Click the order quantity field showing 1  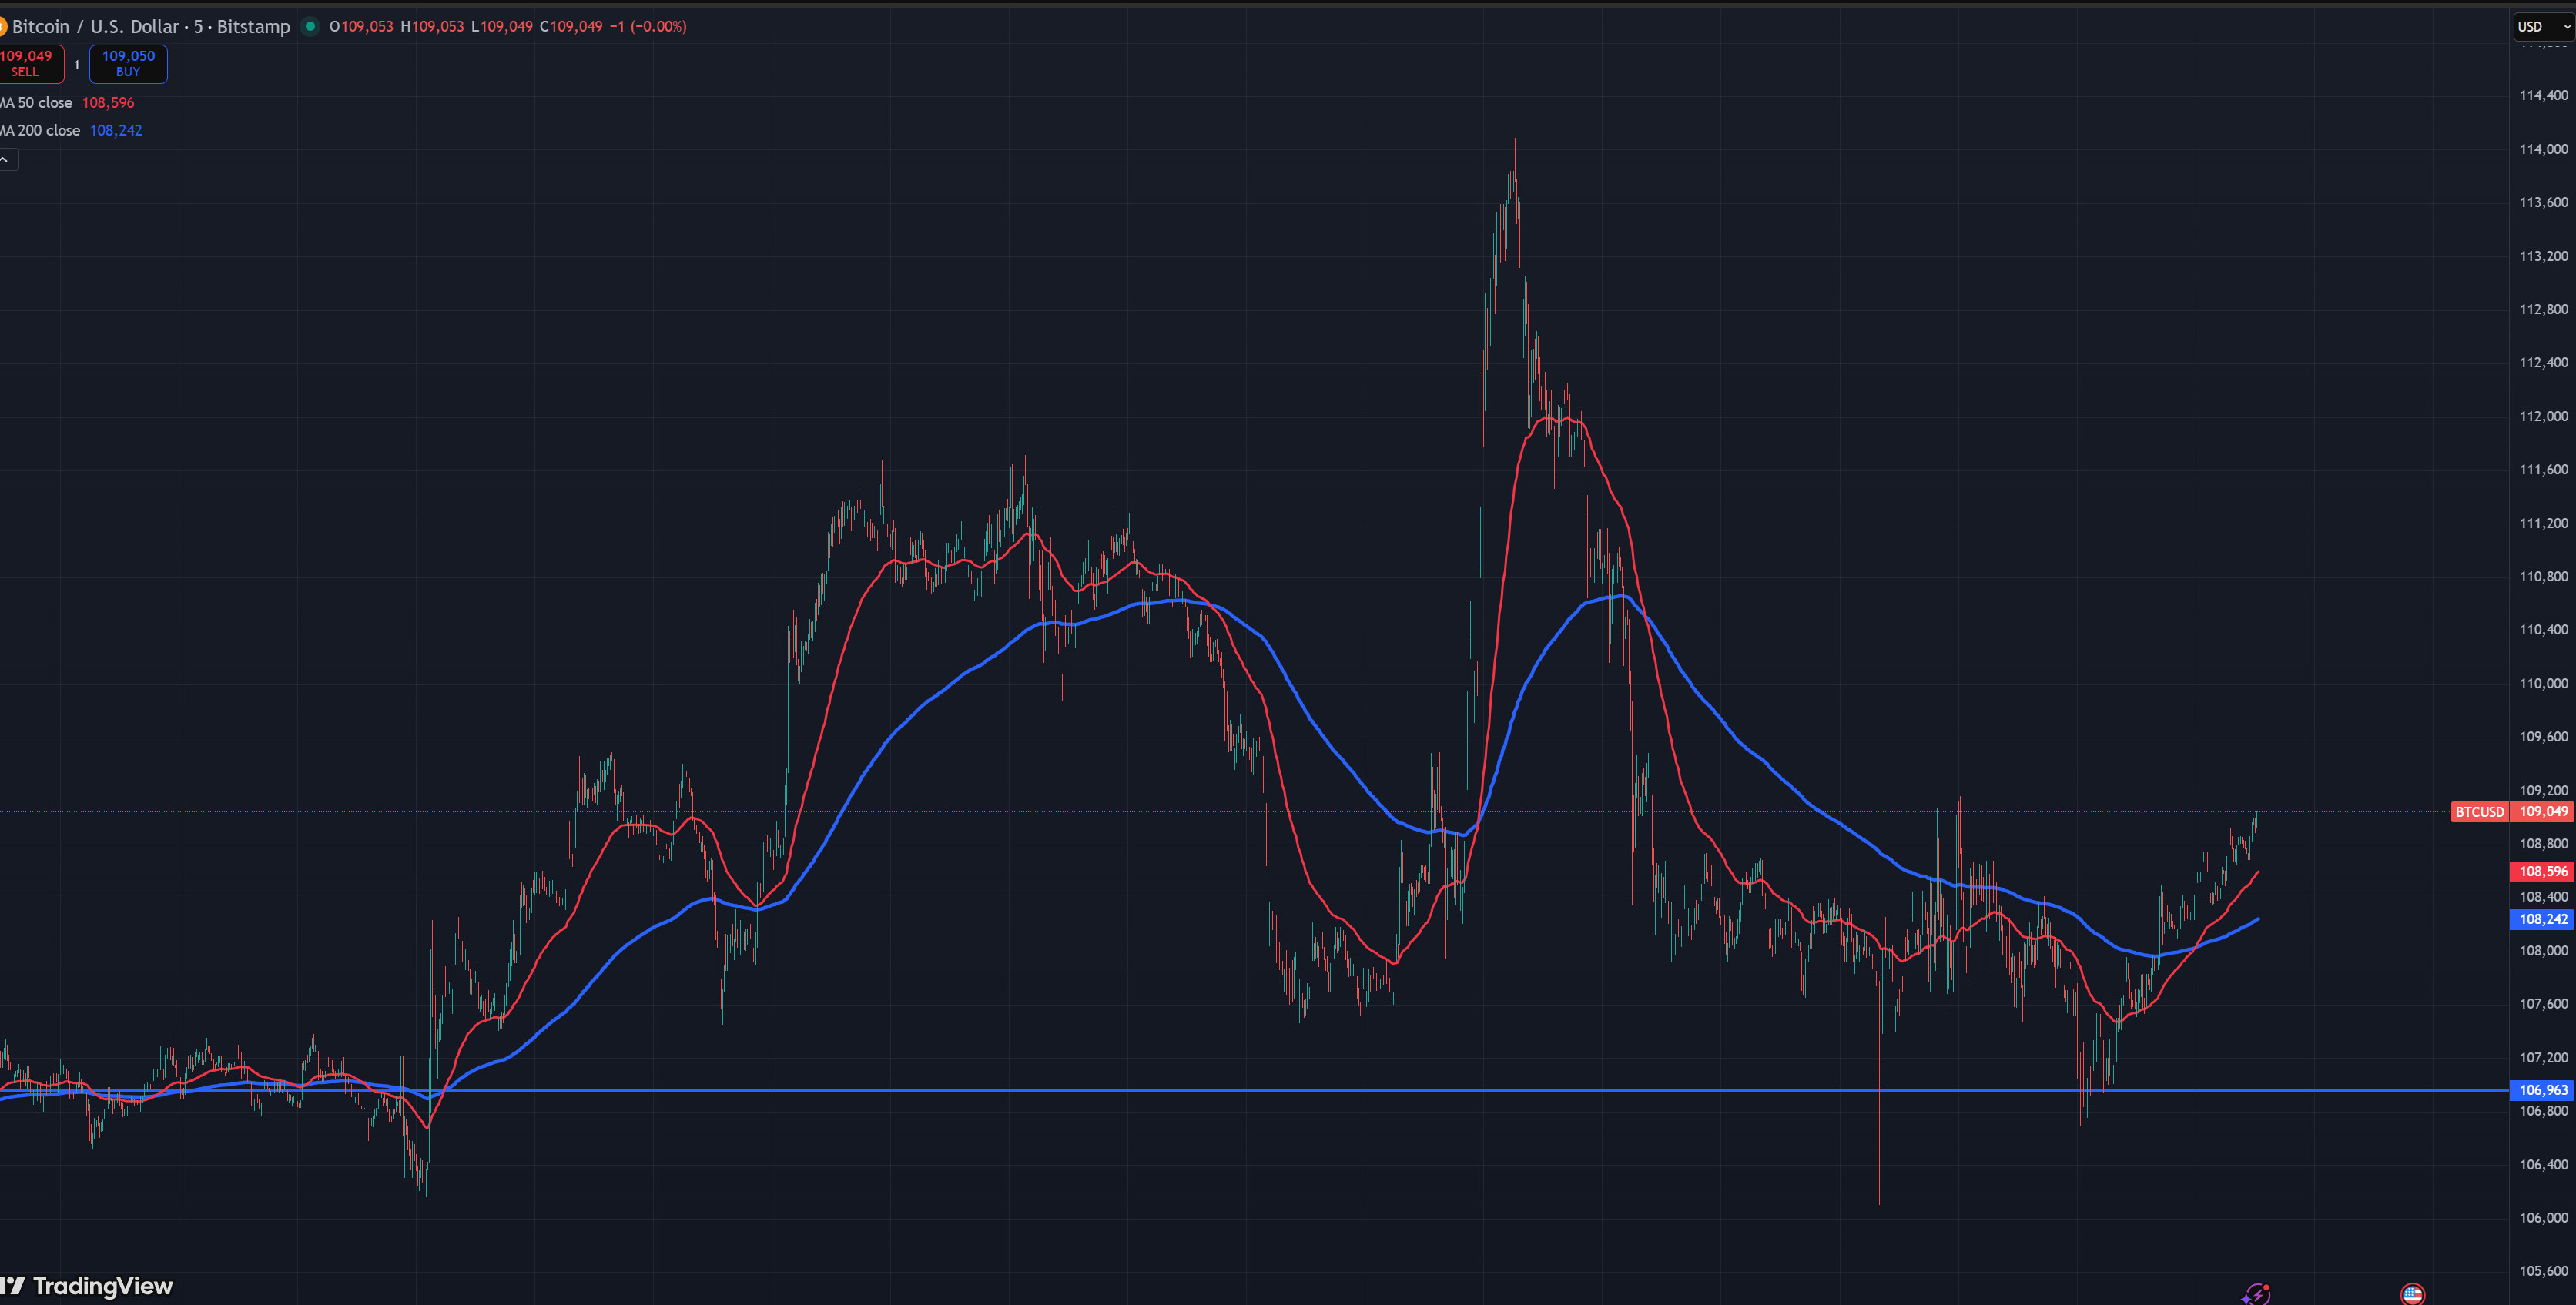77,64
